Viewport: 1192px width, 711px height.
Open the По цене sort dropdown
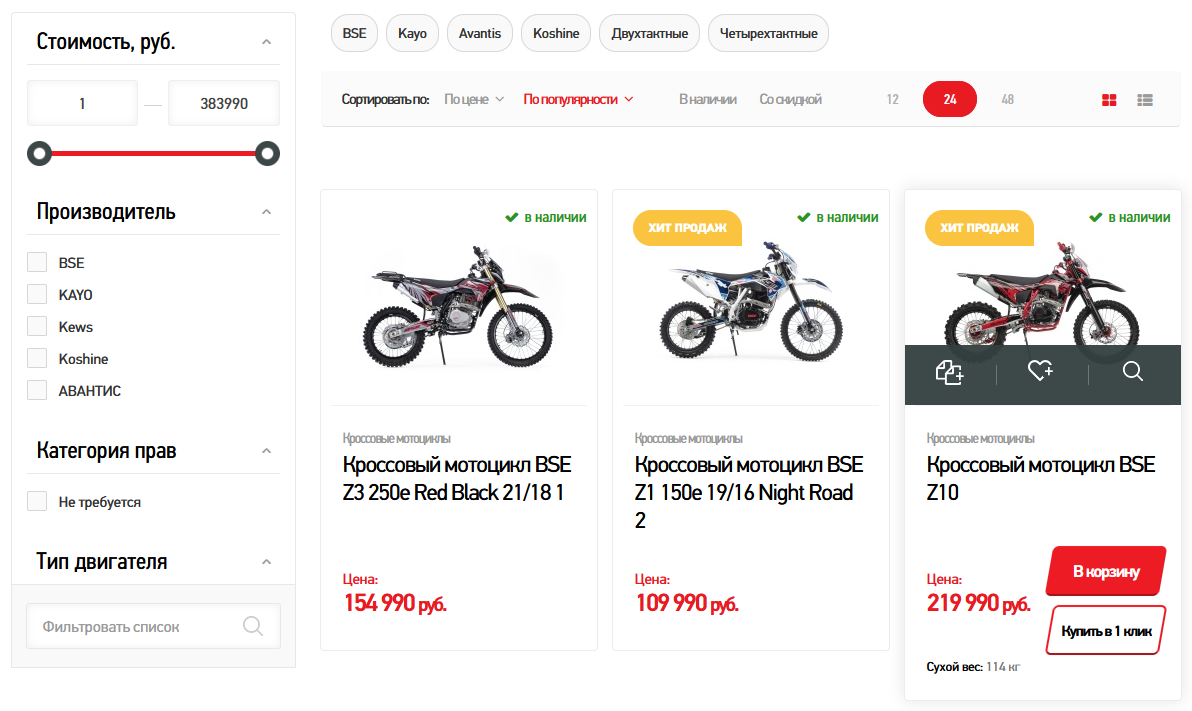(x=474, y=100)
